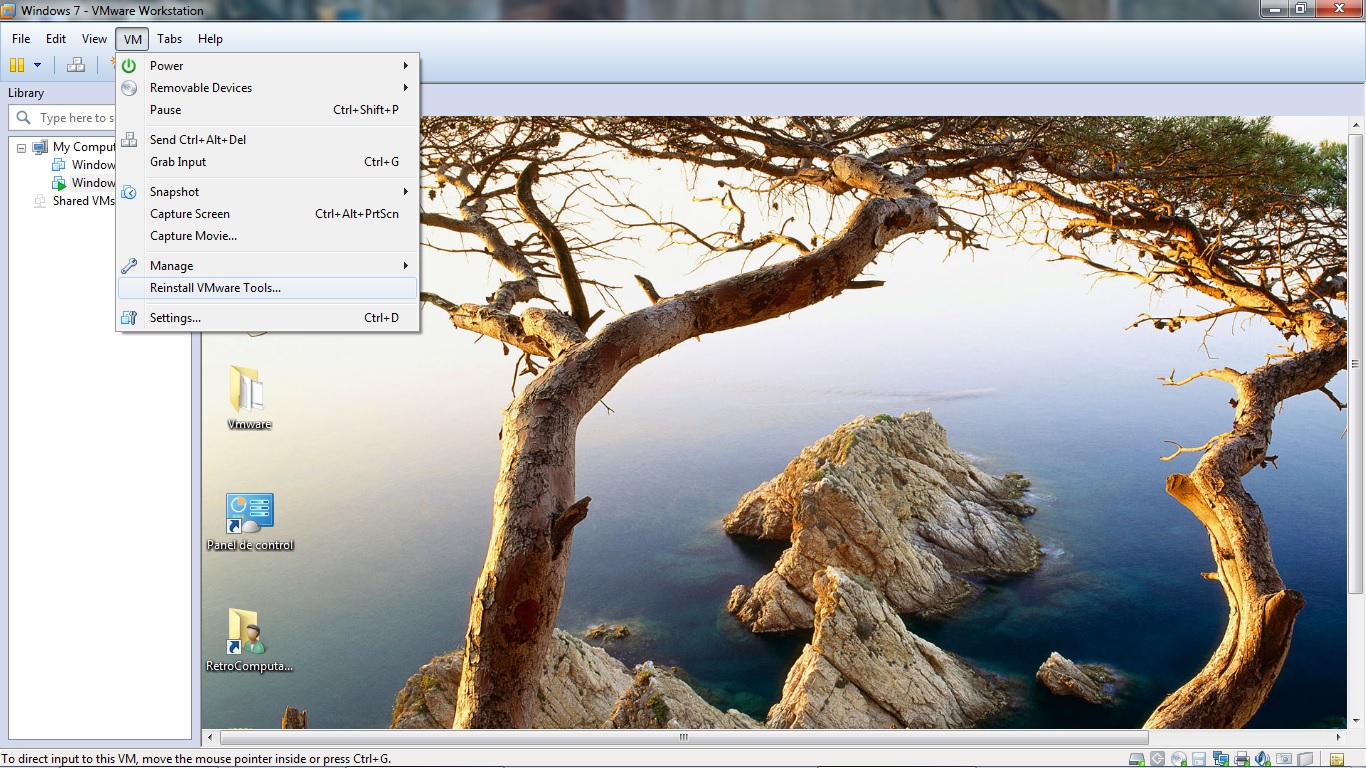Click the 'To direct input to this VM' status text
The height and width of the screenshot is (768, 1366).
point(195,759)
